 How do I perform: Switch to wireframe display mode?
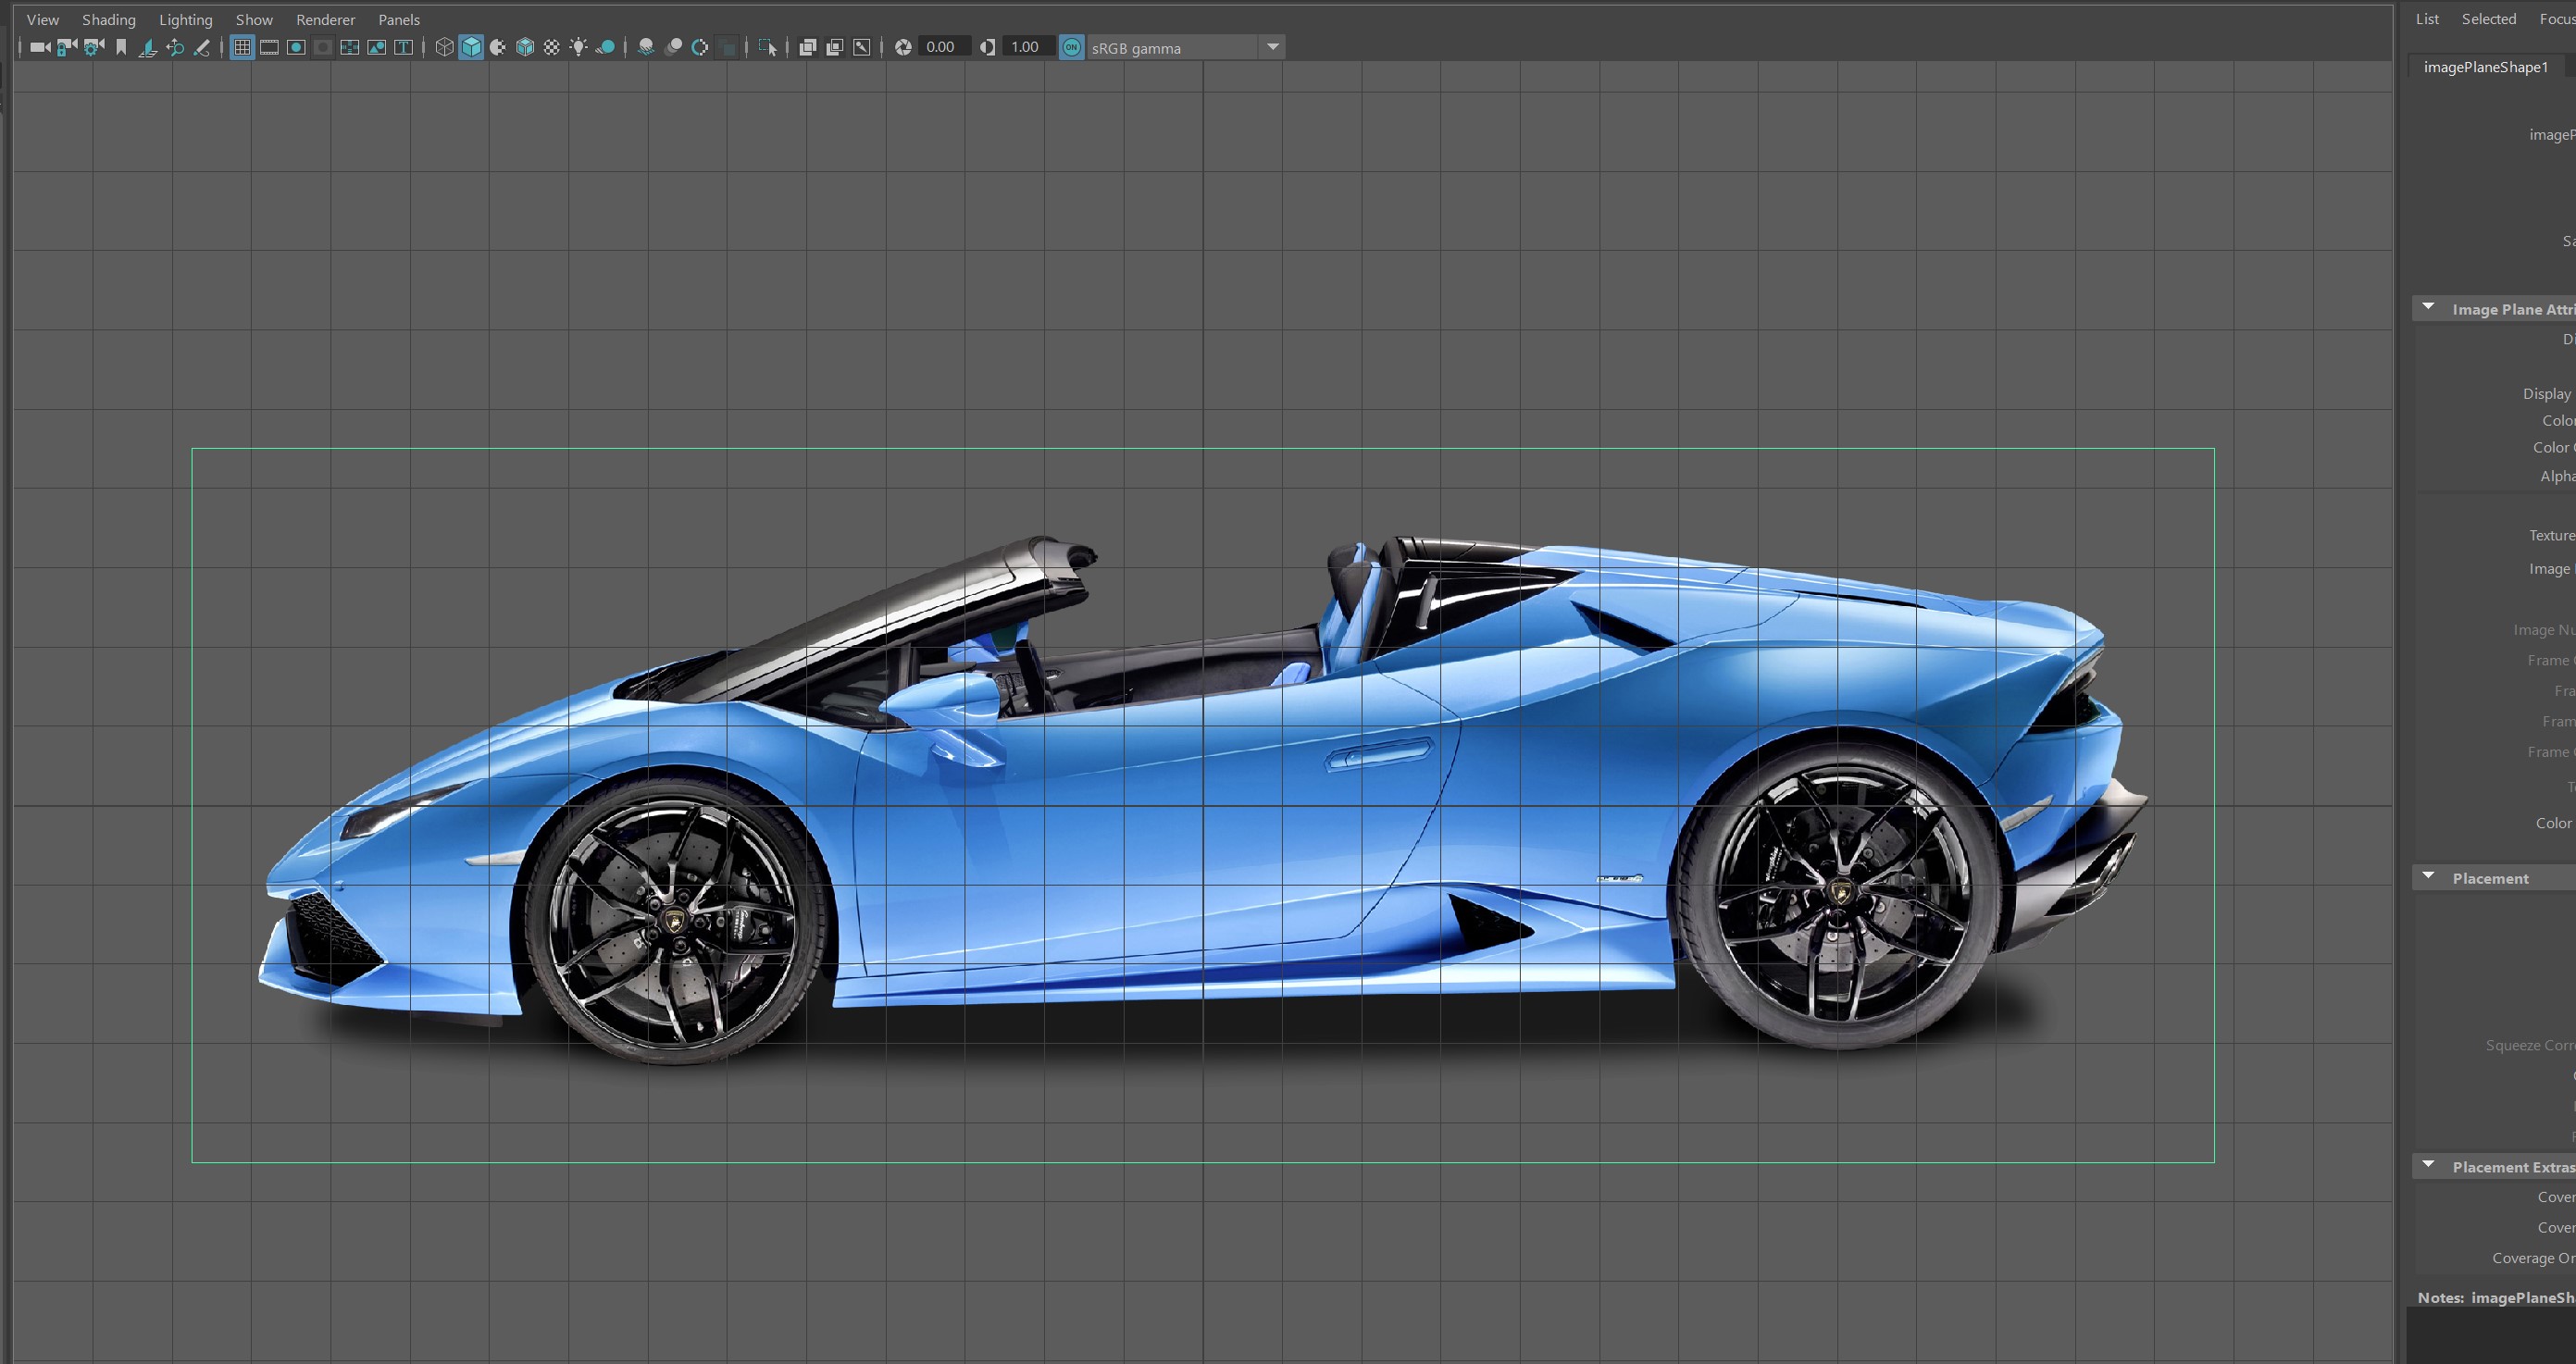(x=444, y=47)
